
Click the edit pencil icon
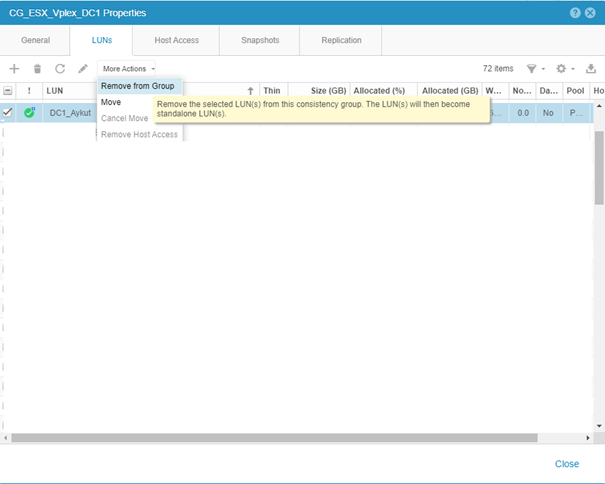(x=83, y=69)
